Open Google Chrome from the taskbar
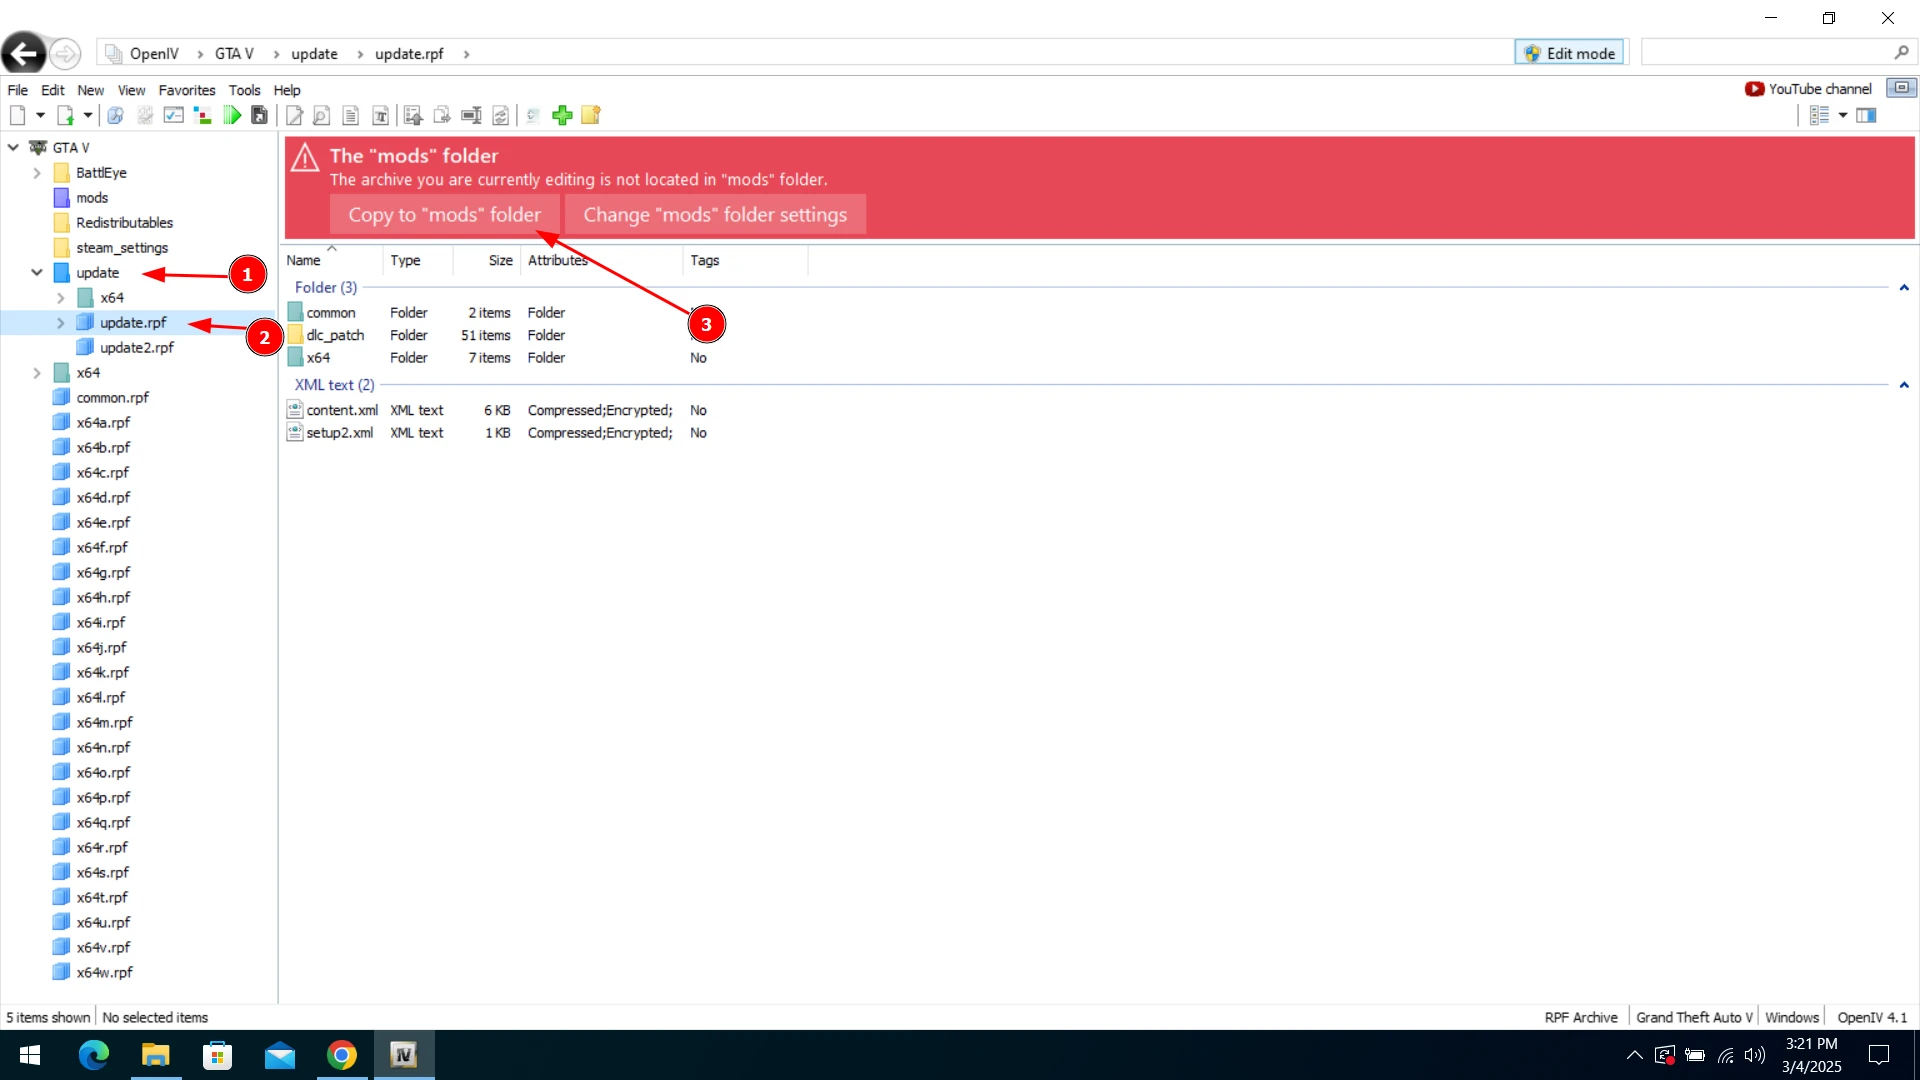This screenshot has height=1080, width=1920. [x=342, y=1055]
